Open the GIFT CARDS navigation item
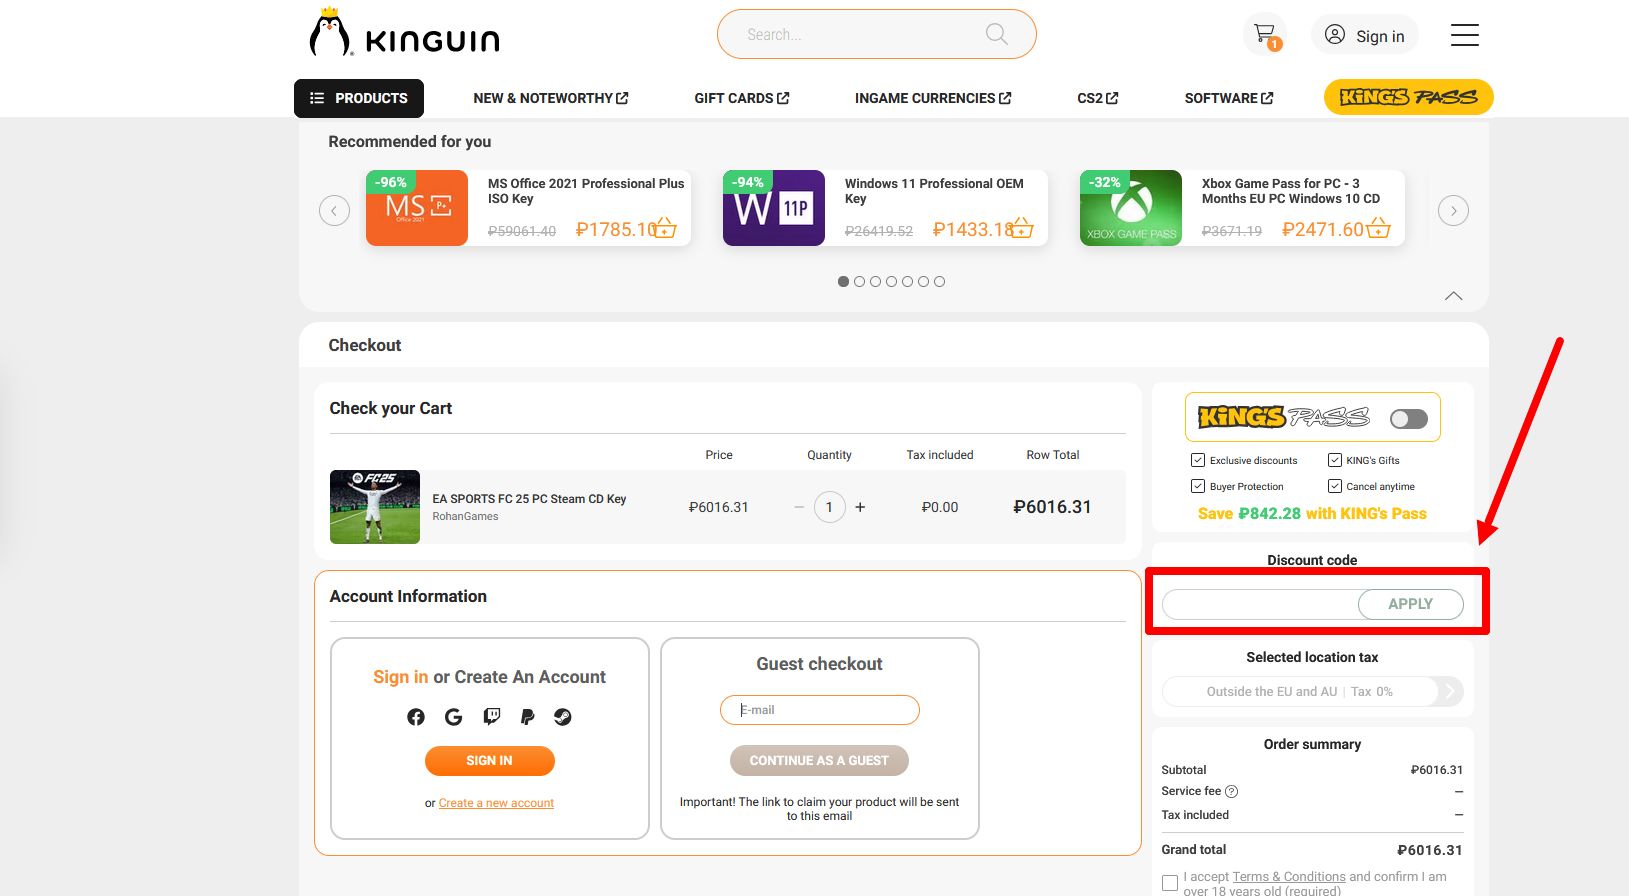The width and height of the screenshot is (1629, 896). tap(742, 98)
